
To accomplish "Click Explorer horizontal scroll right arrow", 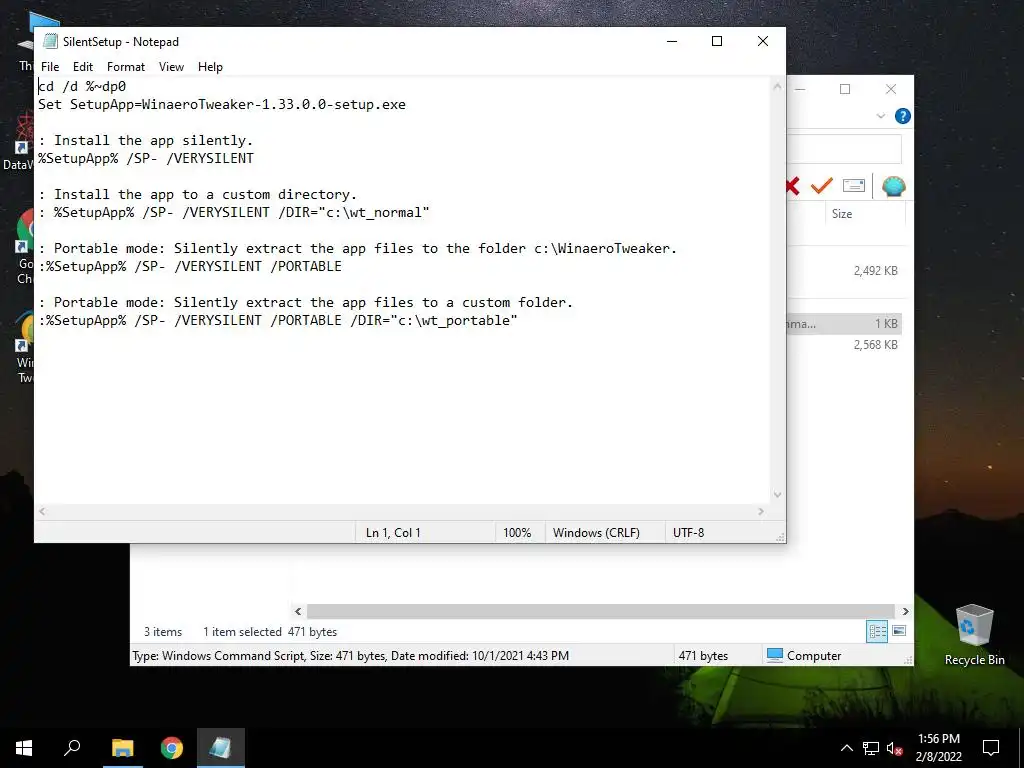I will pyautogui.click(x=905, y=611).
